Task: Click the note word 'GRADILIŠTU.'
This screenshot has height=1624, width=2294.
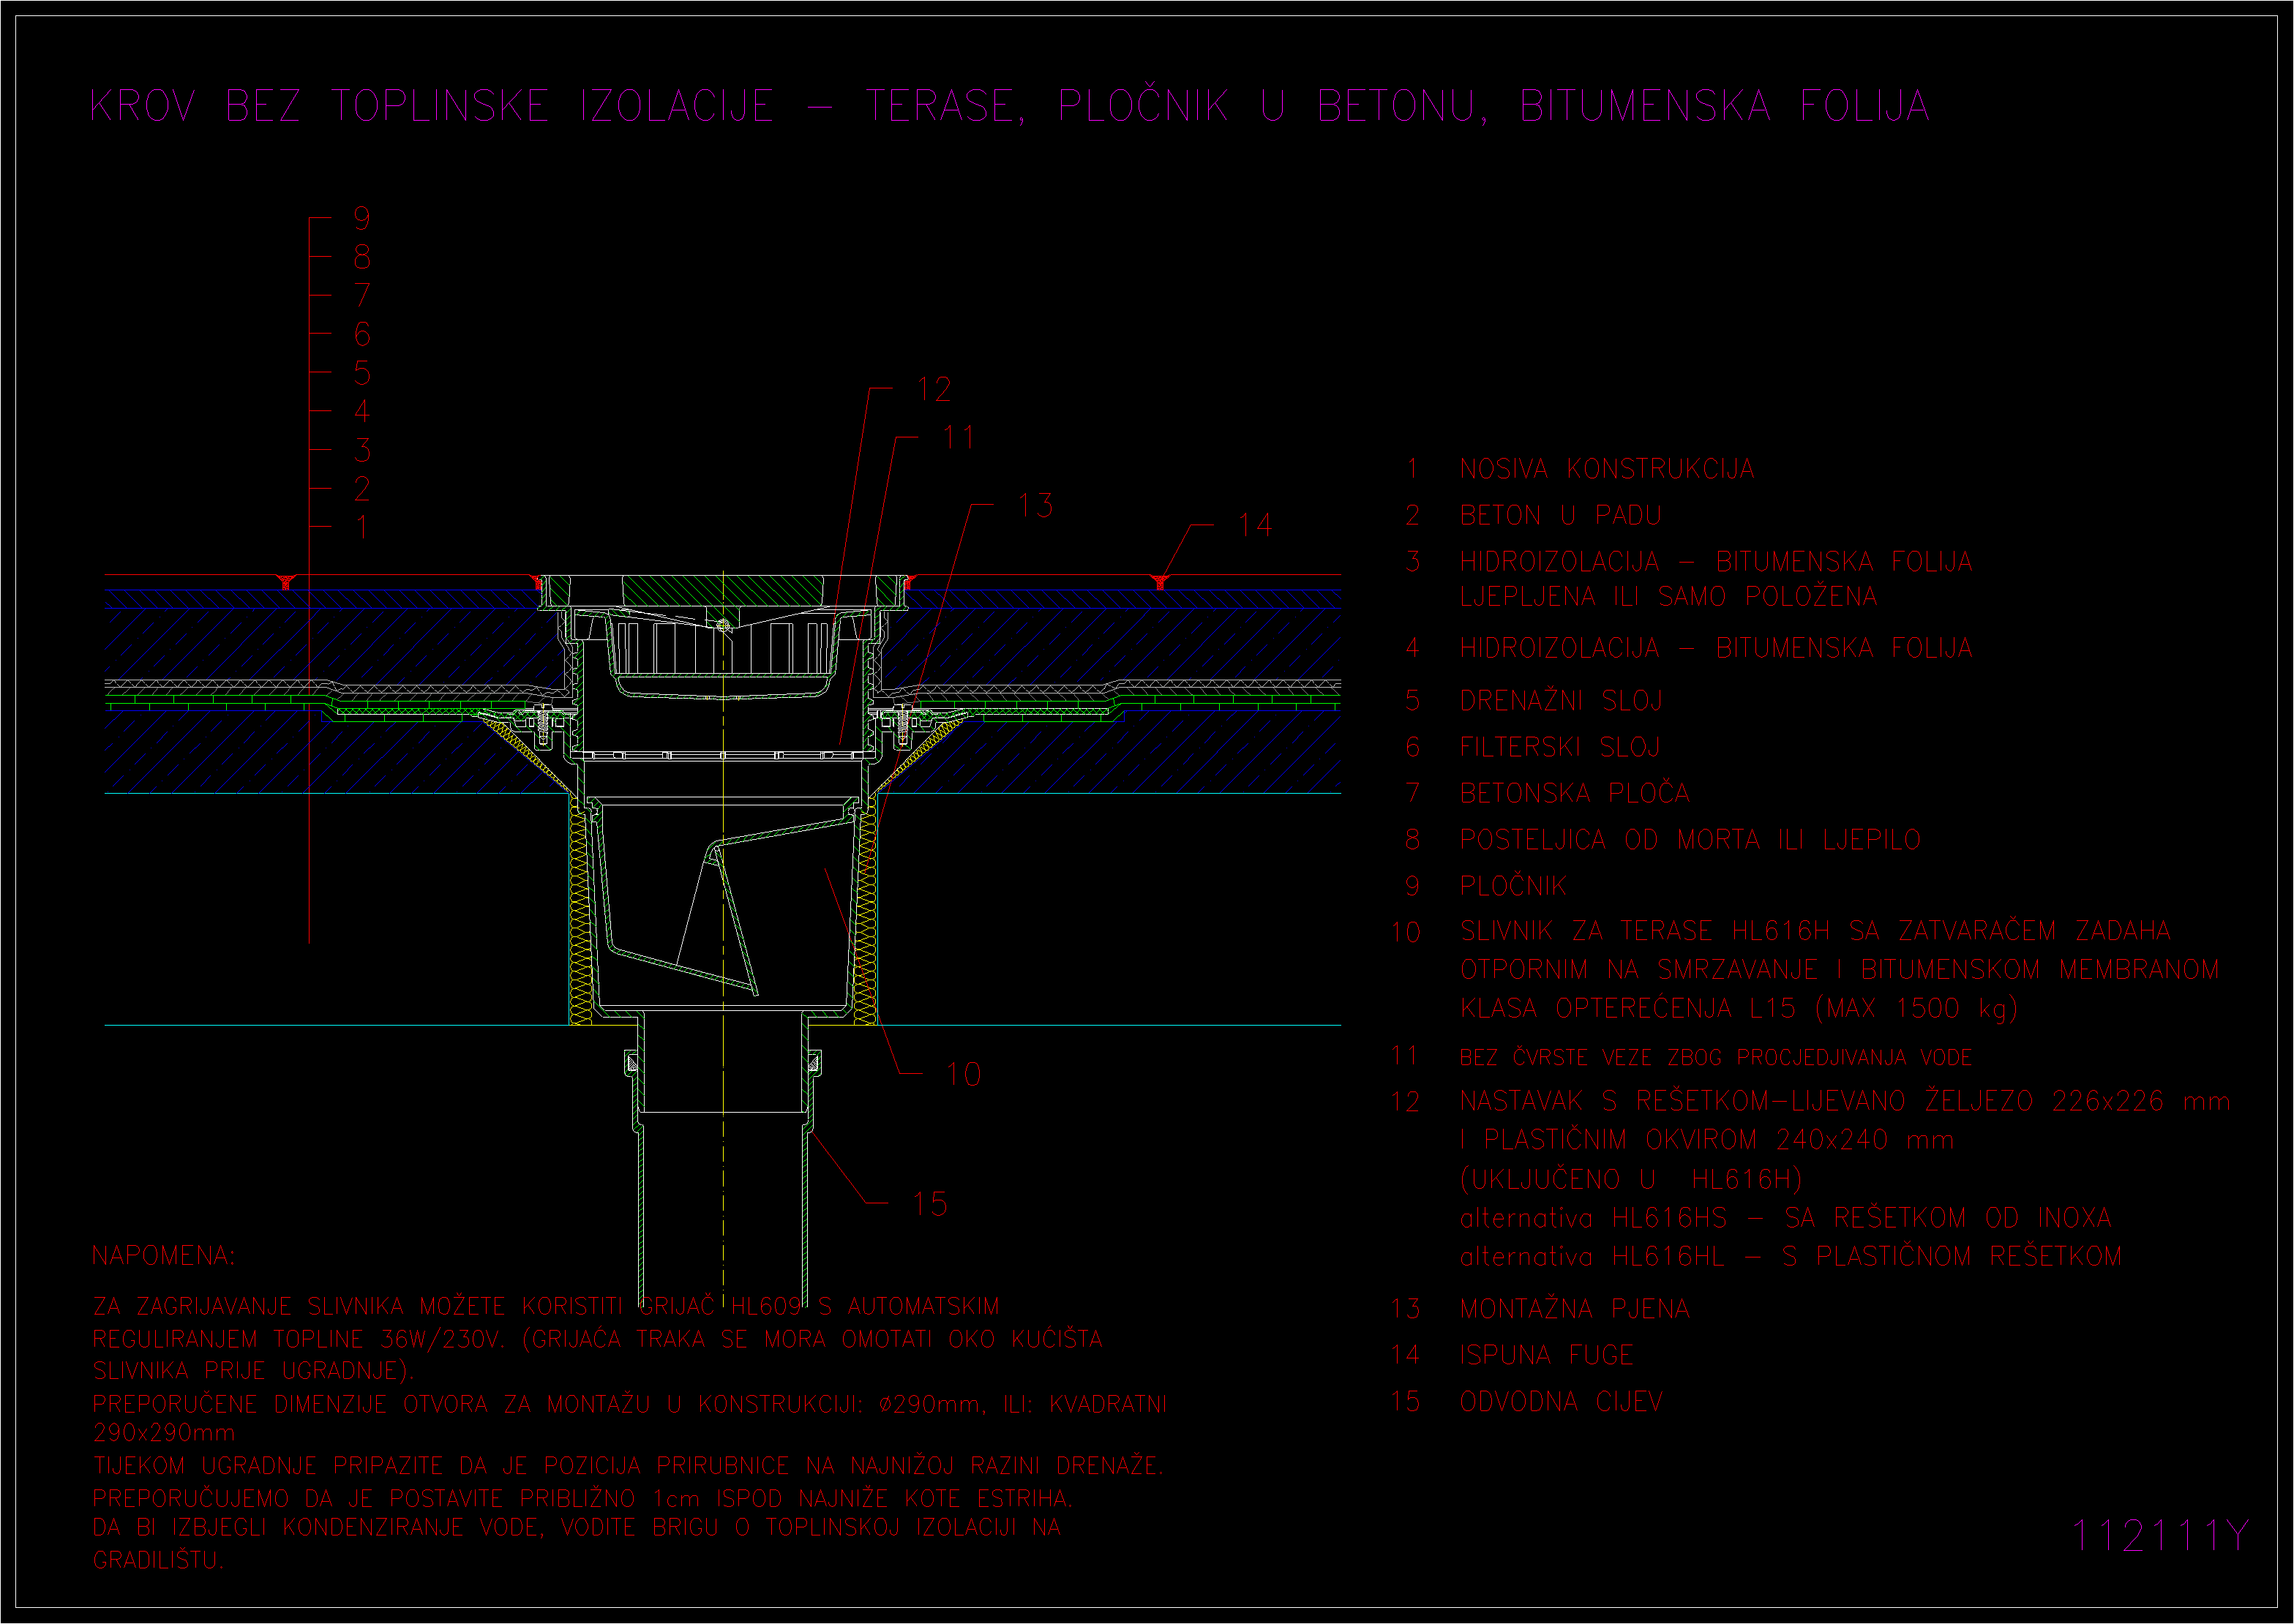Action: click(158, 1560)
